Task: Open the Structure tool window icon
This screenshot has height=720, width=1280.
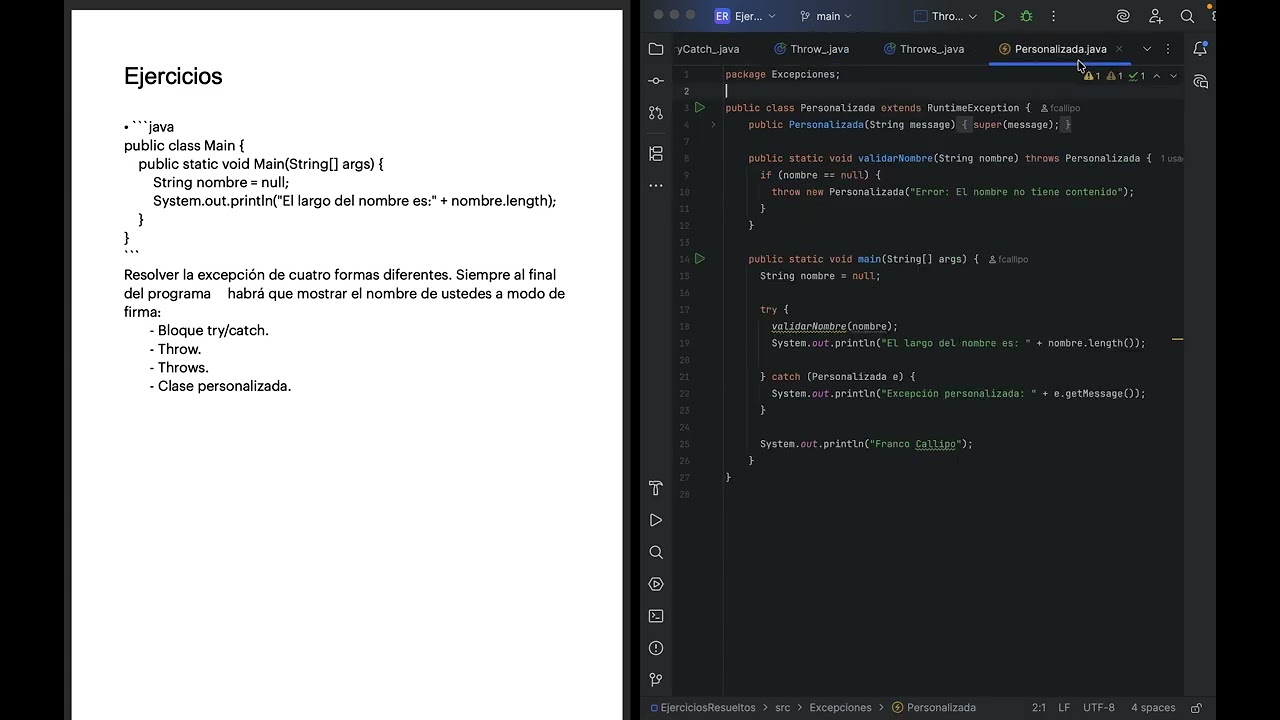Action: tap(656, 153)
